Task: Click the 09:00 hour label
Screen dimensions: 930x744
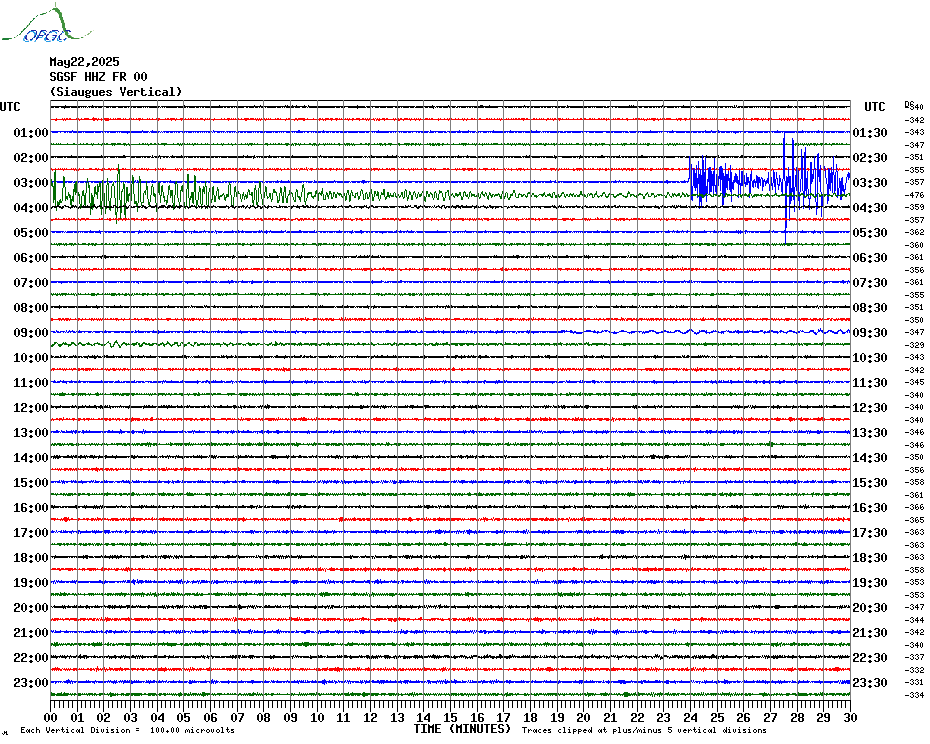Action: [x=31, y=332]
